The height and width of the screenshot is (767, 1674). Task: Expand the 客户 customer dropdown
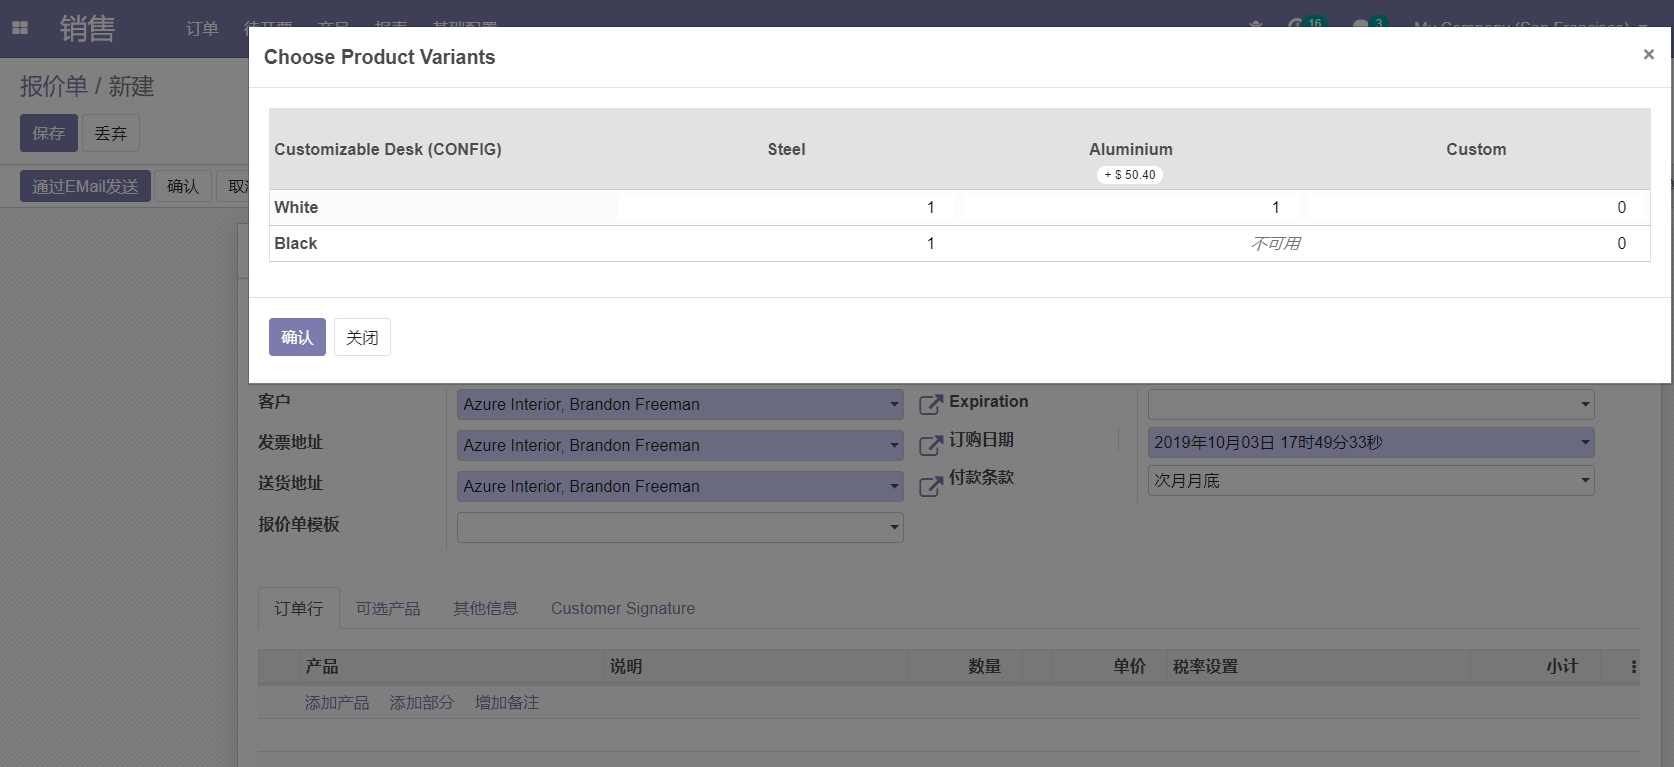893,405
